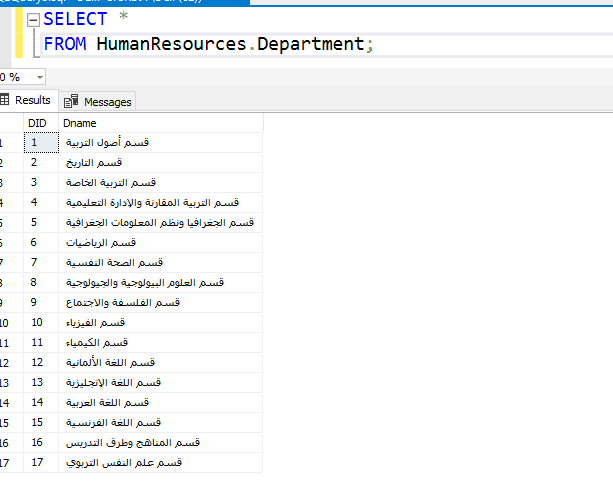This screenshot has height=491, width=613.
Task: Click the DID cell with value 17
Action: click(41, 463)
